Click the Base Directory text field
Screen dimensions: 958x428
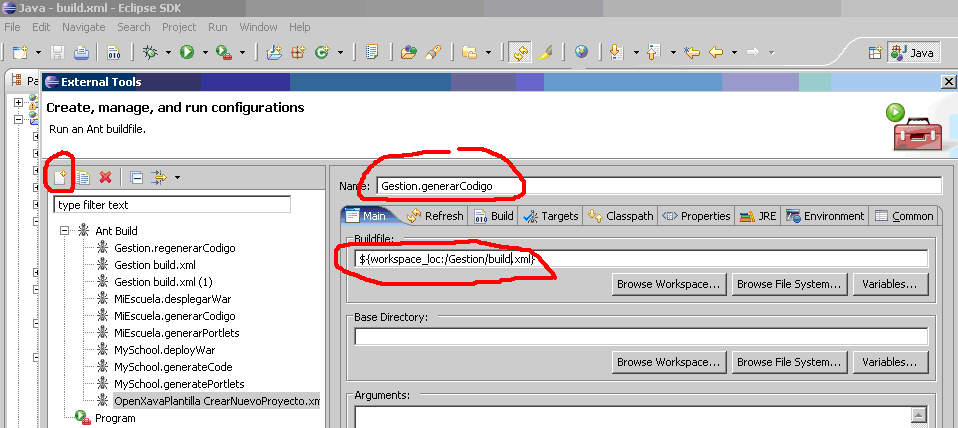click(x=641, y=336)
